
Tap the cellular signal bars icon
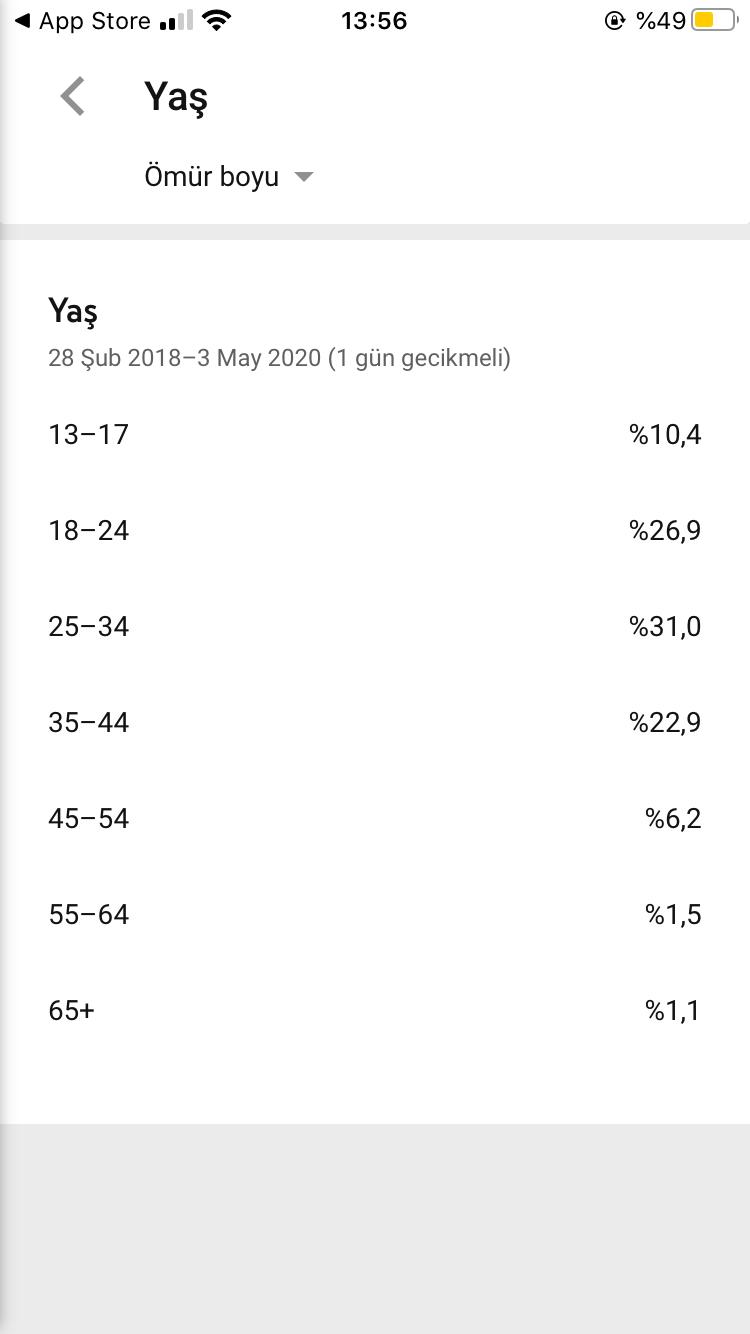[175, 21]
